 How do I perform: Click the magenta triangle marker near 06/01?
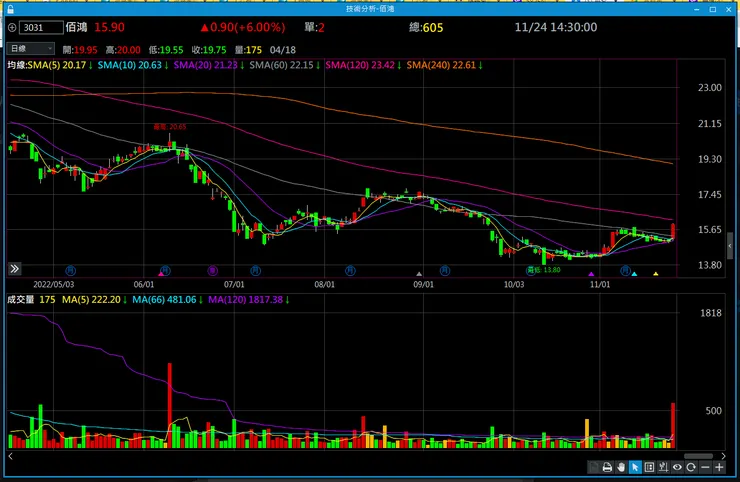click(160, 274)
